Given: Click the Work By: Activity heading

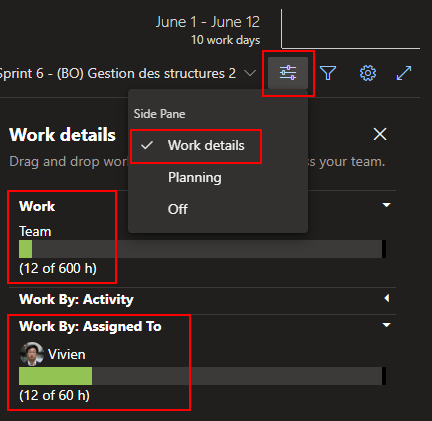Looking at the screenshot, I should 76,299.
